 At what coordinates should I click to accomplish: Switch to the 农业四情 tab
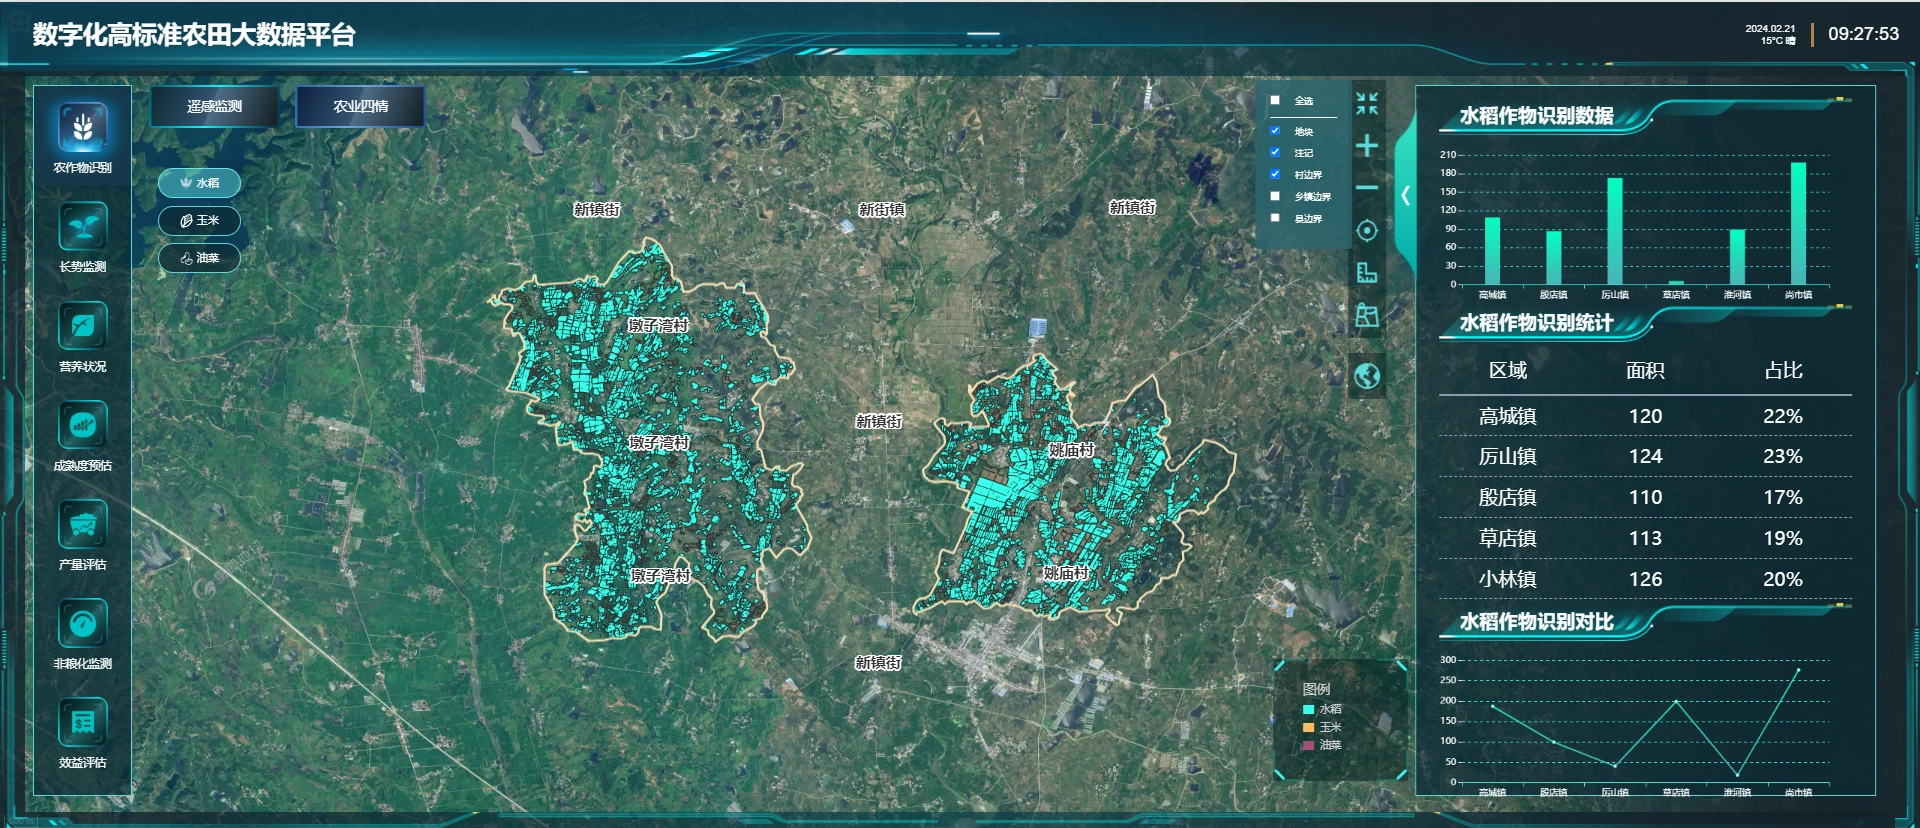point(360,106)
